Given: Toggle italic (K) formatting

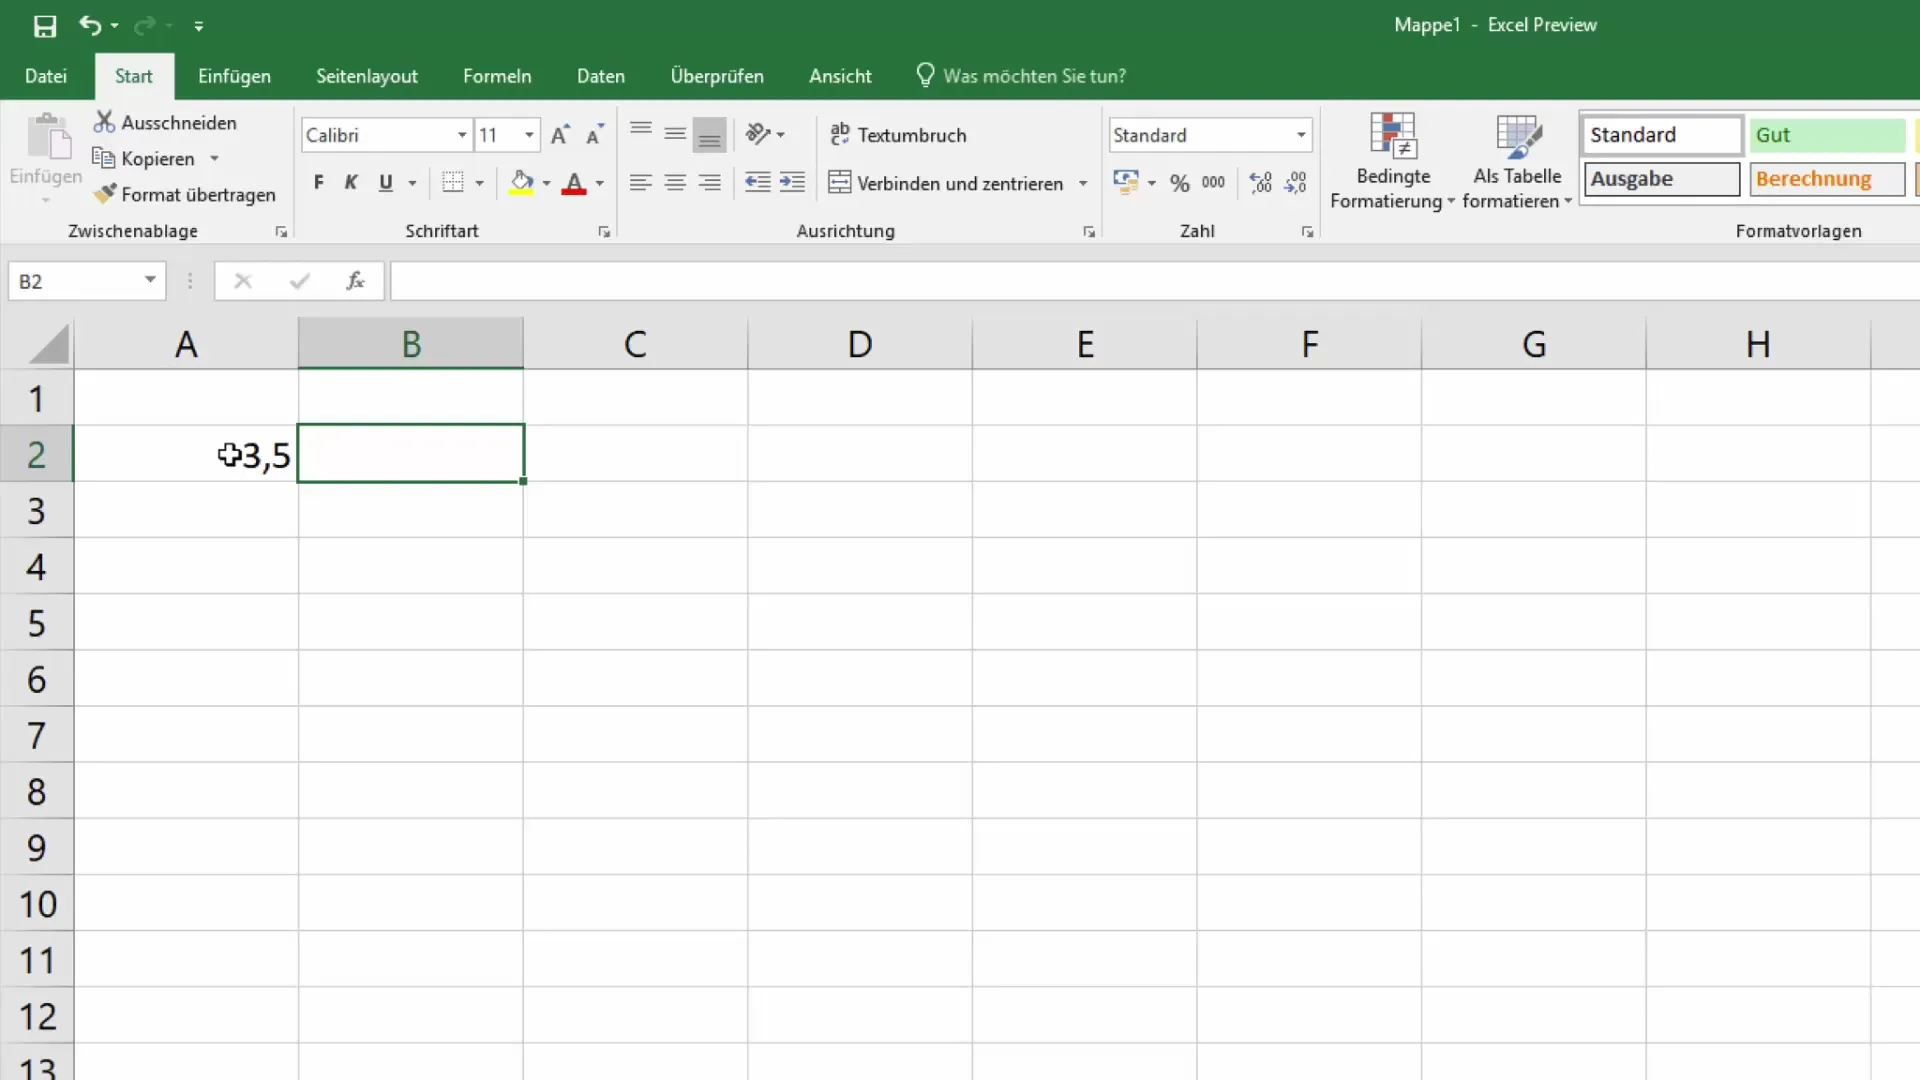Looking at the screenshot, I should (351, 183).
